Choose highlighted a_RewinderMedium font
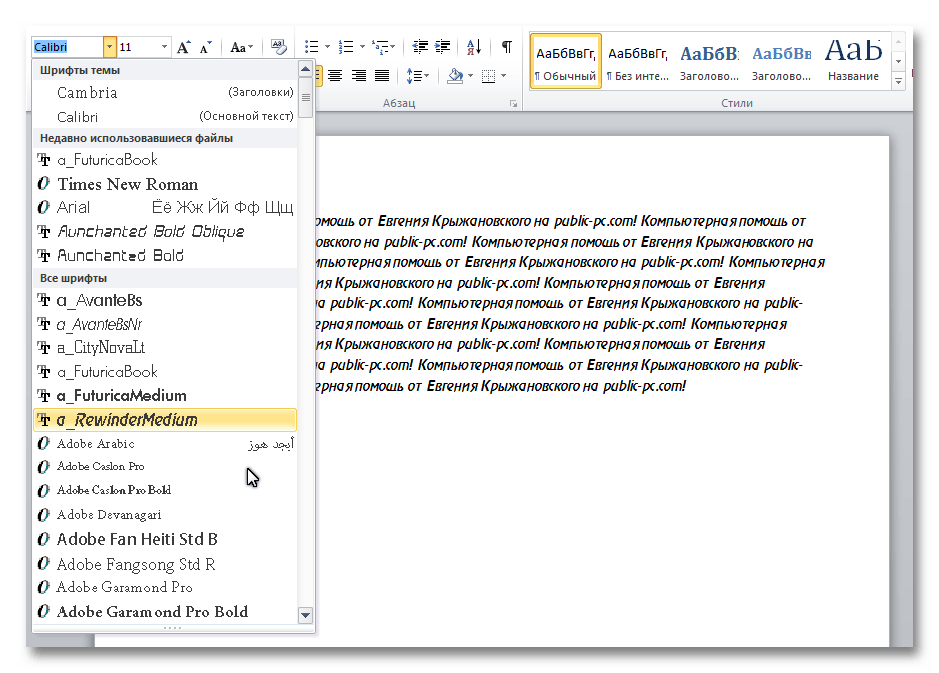This screenshot has width=939, height=673. coord(165,420)
